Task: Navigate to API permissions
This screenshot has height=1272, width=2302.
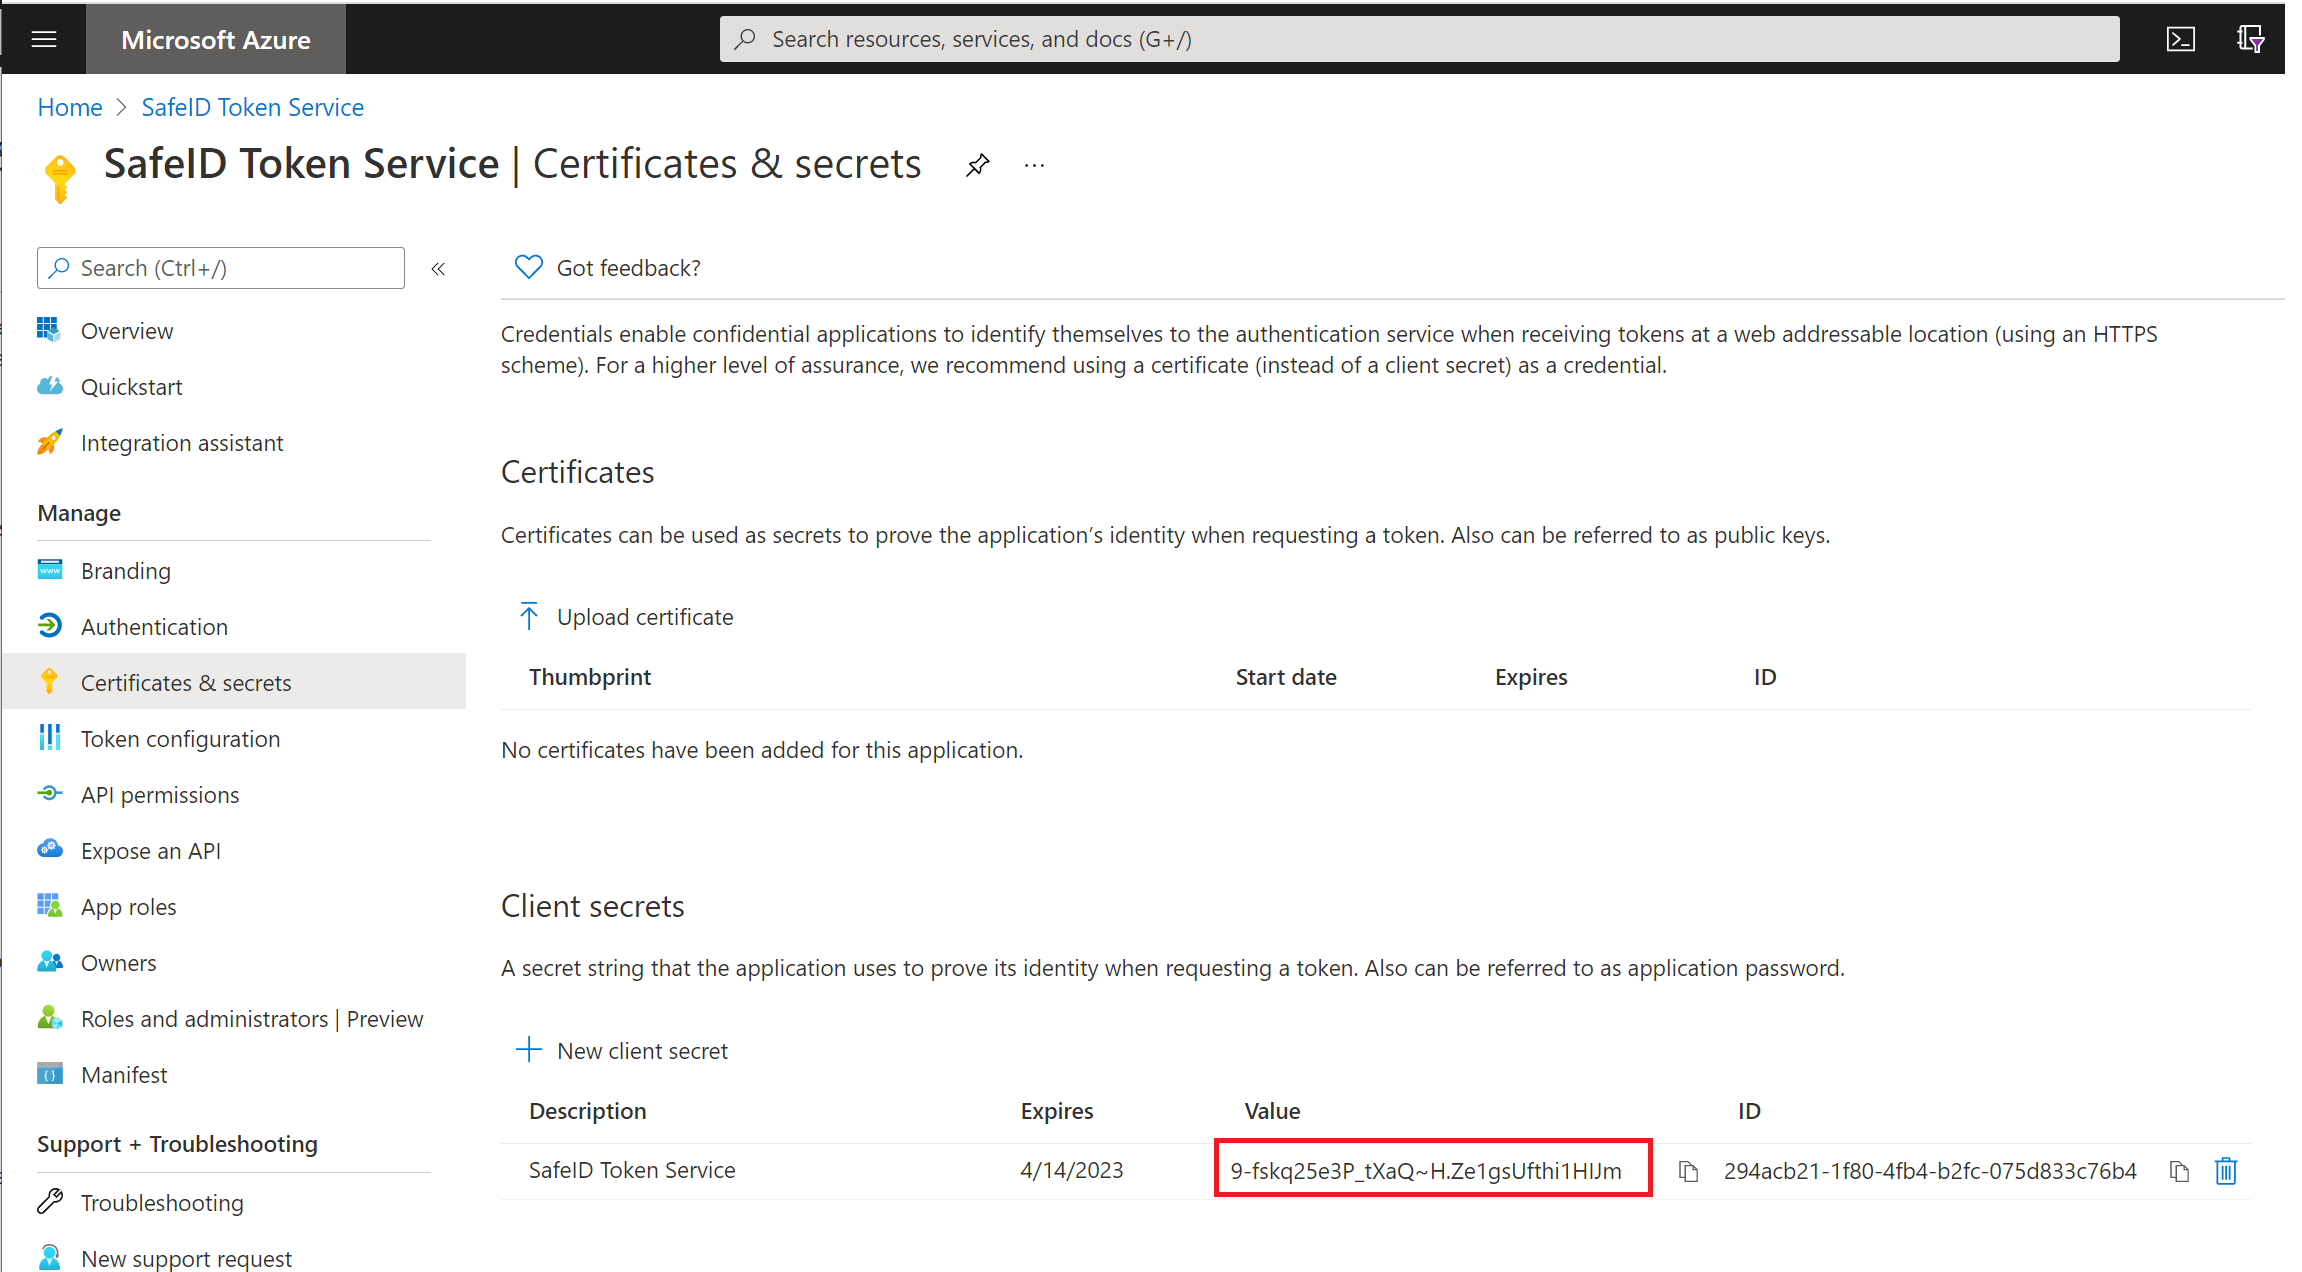Action: (160, 795)
